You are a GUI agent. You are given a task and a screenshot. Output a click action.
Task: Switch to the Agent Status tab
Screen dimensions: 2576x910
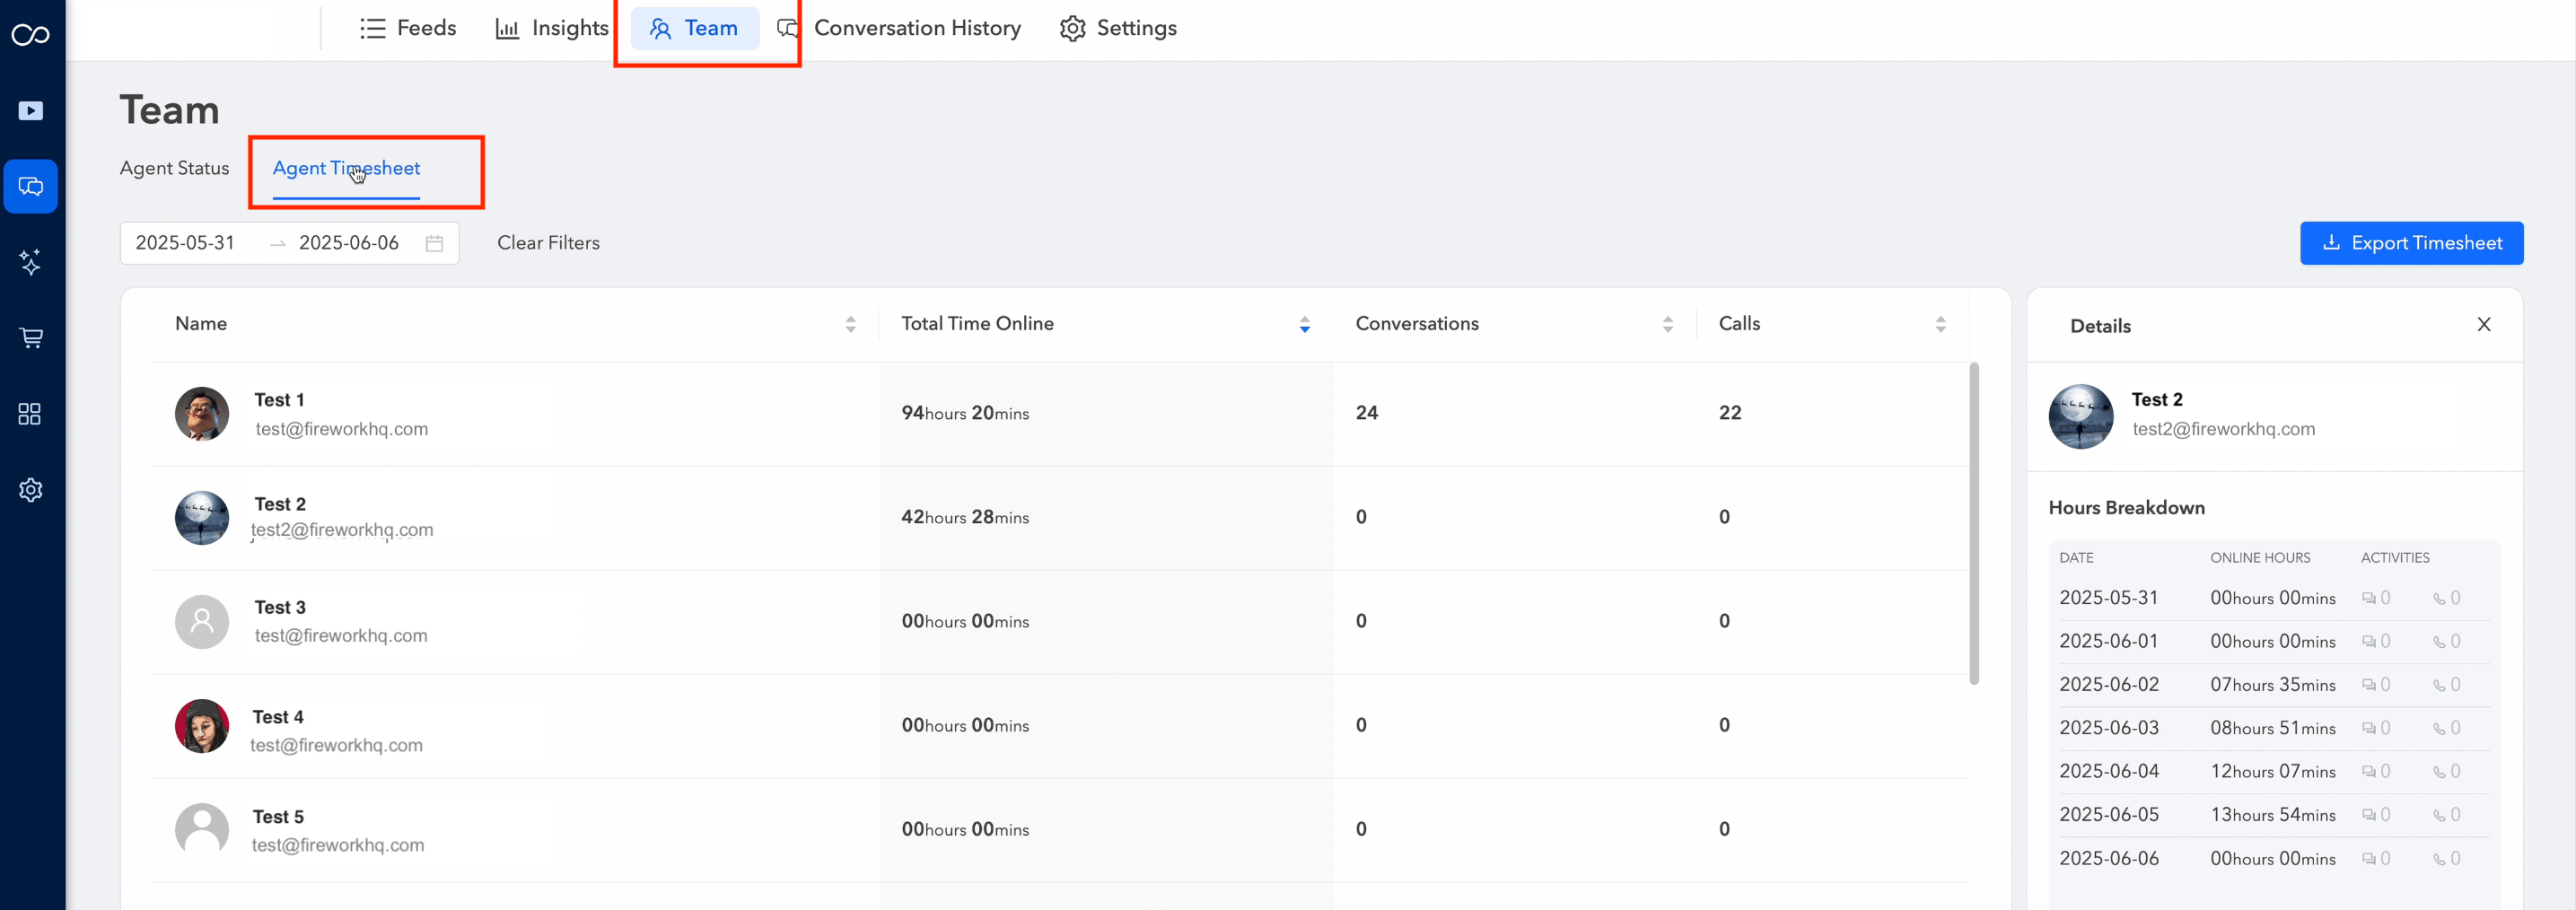[174, 168]
